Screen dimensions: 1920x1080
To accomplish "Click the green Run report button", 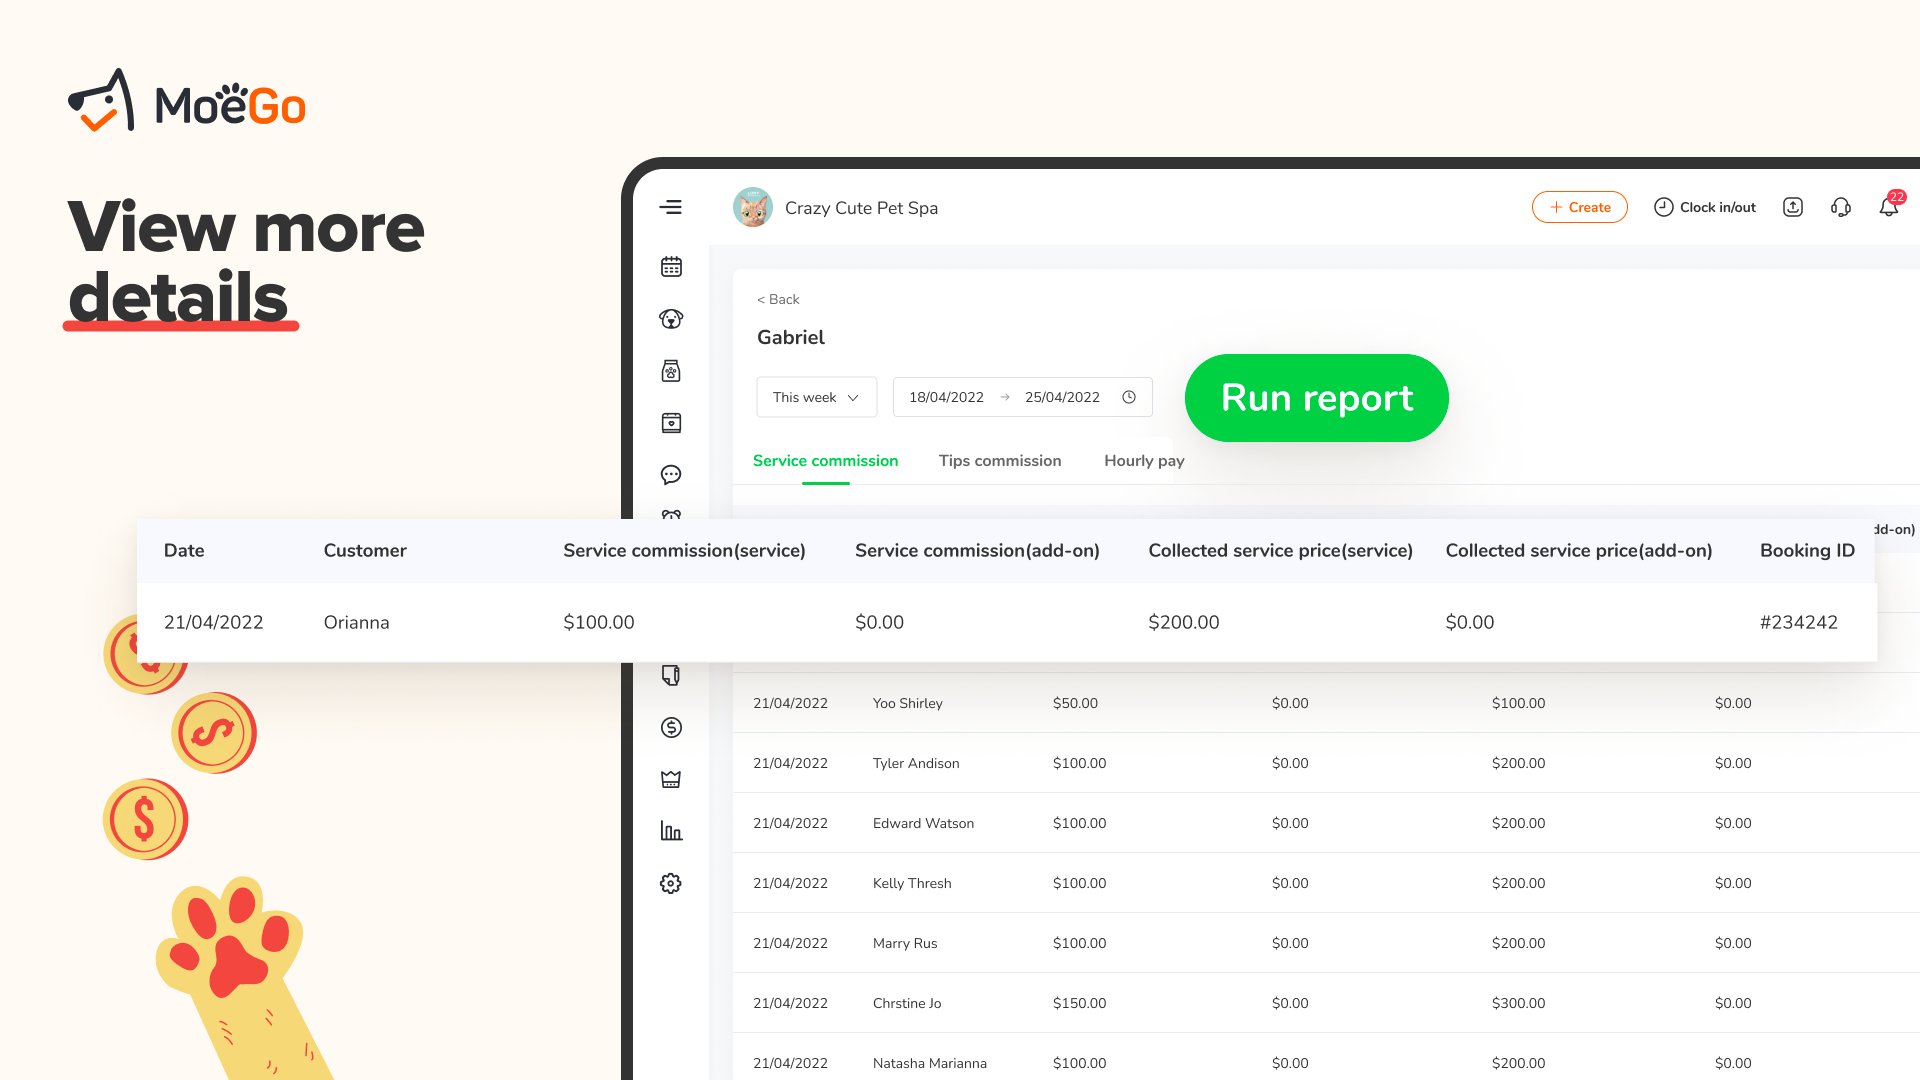I will tap(1317, 398).
